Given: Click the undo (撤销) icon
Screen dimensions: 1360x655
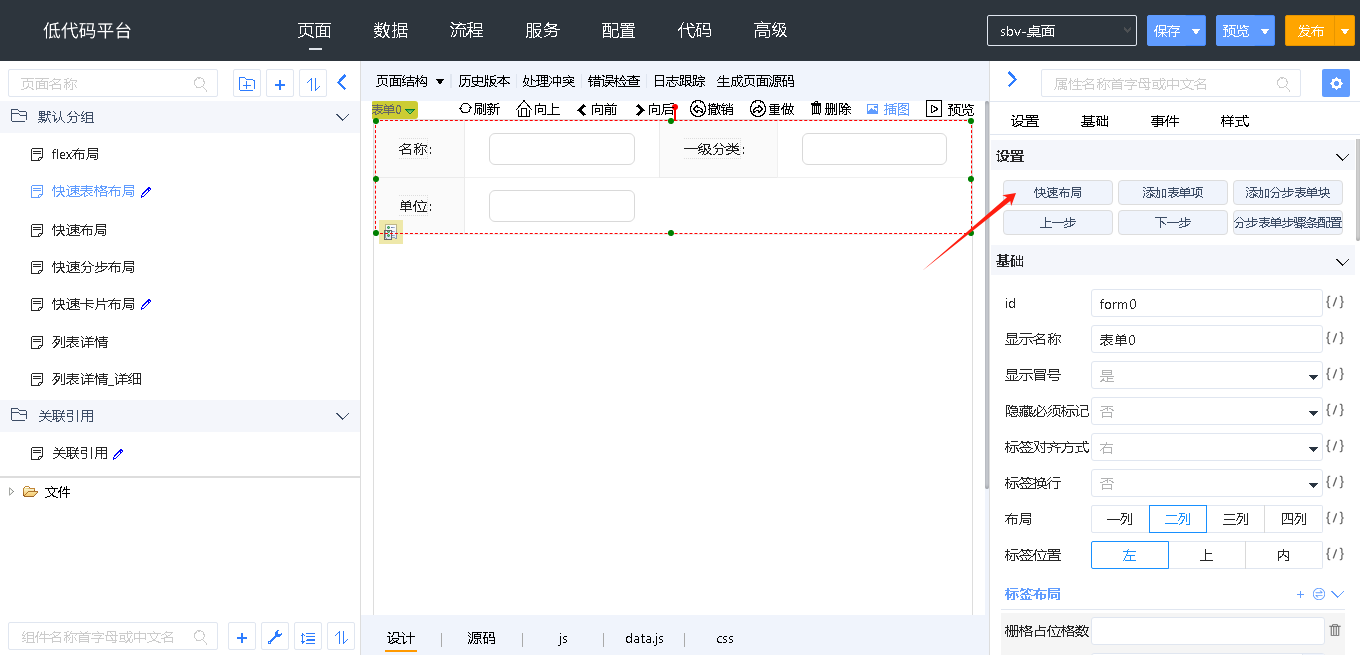Looking at the screenshot, I should click(x=698, y=109).
